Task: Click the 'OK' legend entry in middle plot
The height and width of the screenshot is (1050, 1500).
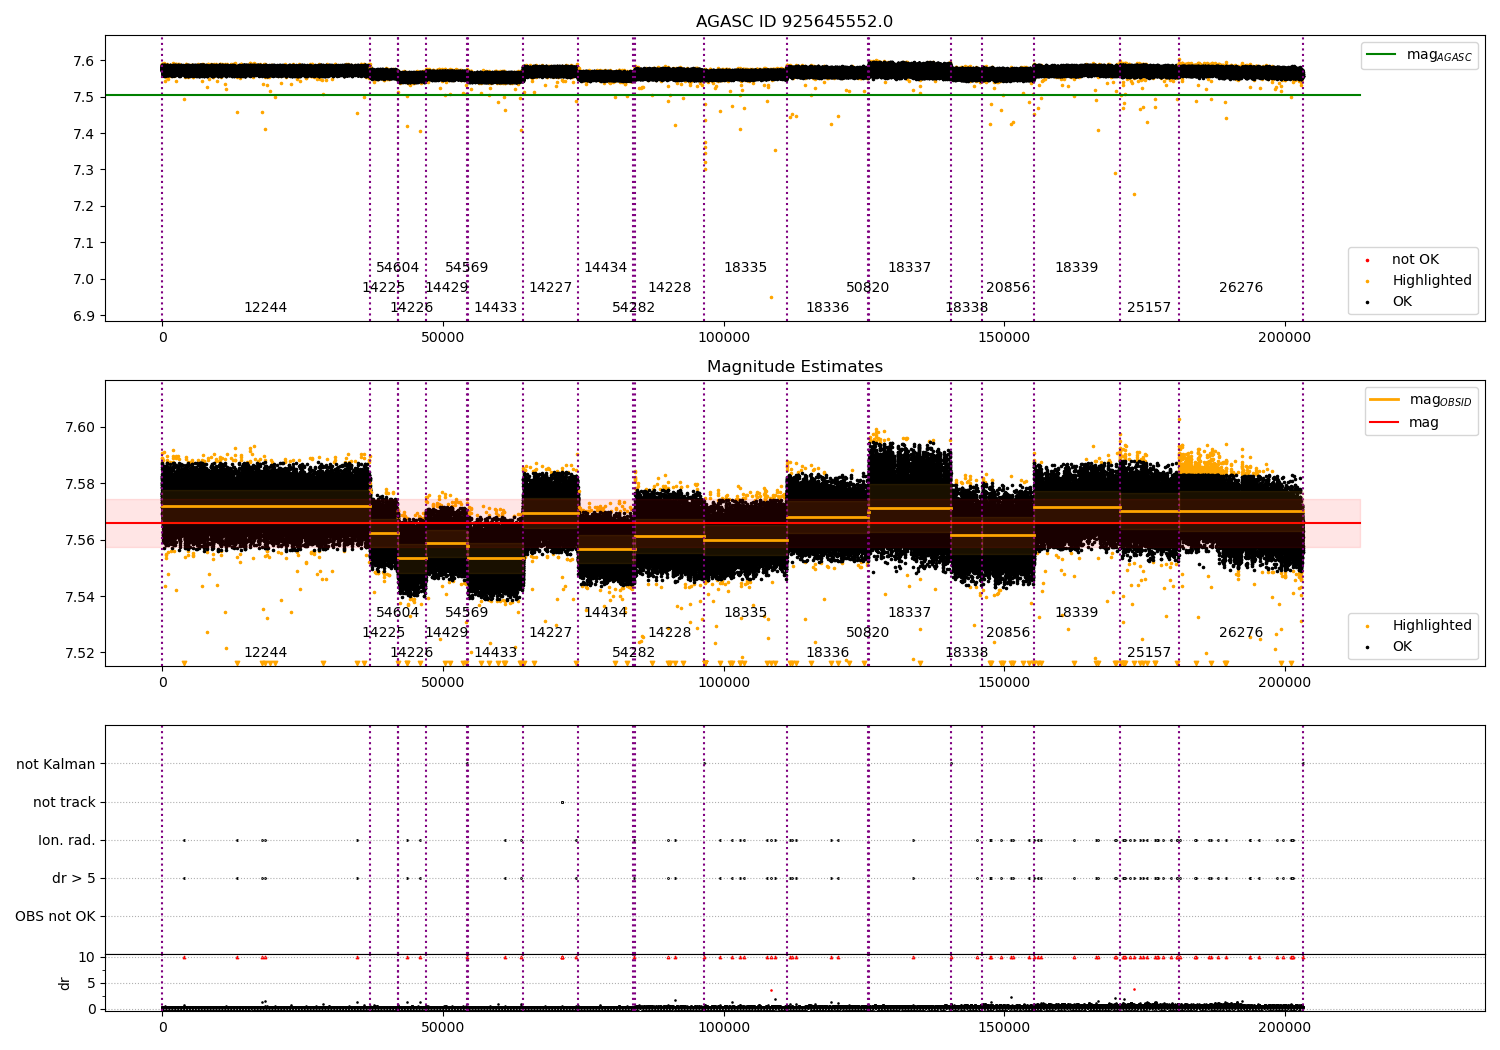Action: (1390, 647)
